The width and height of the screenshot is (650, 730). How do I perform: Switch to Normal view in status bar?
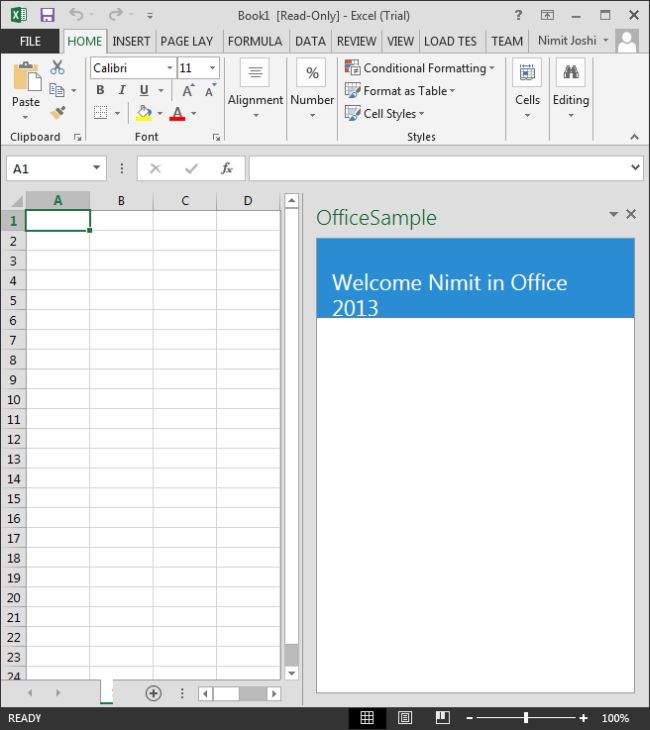pos(367,718)
